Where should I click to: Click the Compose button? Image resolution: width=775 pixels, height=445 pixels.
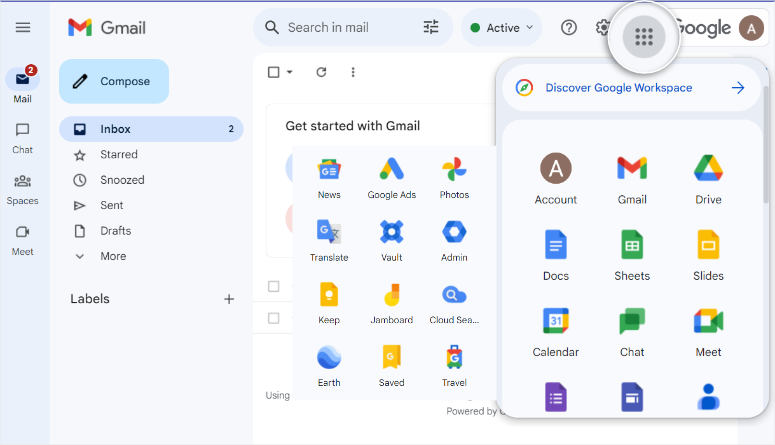point(114,81)
